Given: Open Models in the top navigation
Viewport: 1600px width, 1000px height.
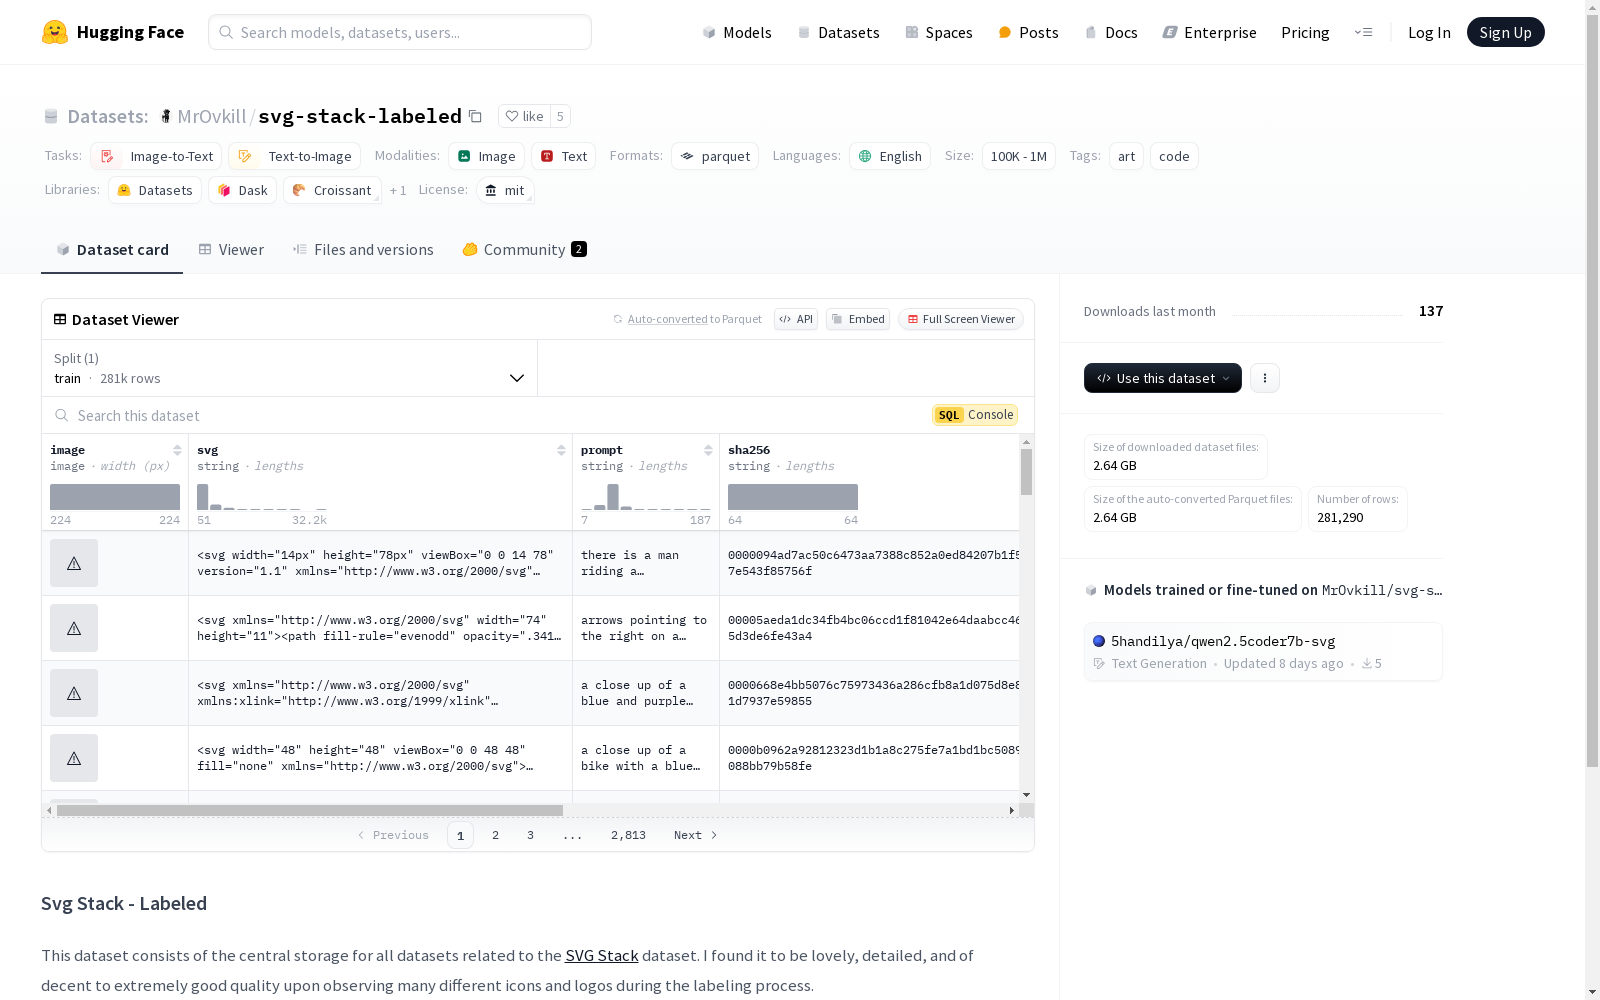Looking at the screenshot, I should tap(737, 32).
